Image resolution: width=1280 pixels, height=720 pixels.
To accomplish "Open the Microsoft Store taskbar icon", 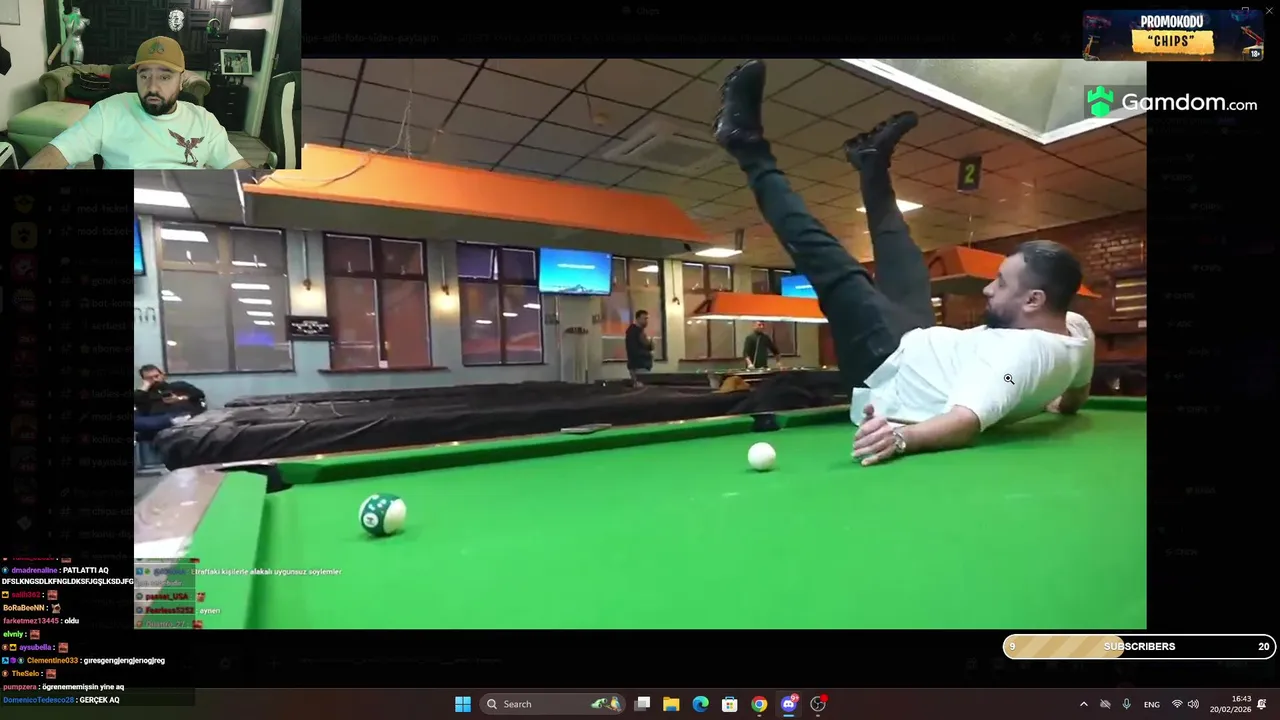I will tap(730, 704).
